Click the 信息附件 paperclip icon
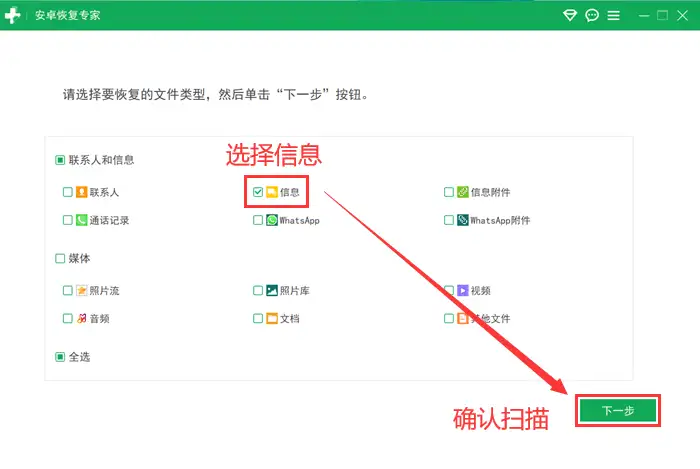The image size is (700, 469). (463, 192)
